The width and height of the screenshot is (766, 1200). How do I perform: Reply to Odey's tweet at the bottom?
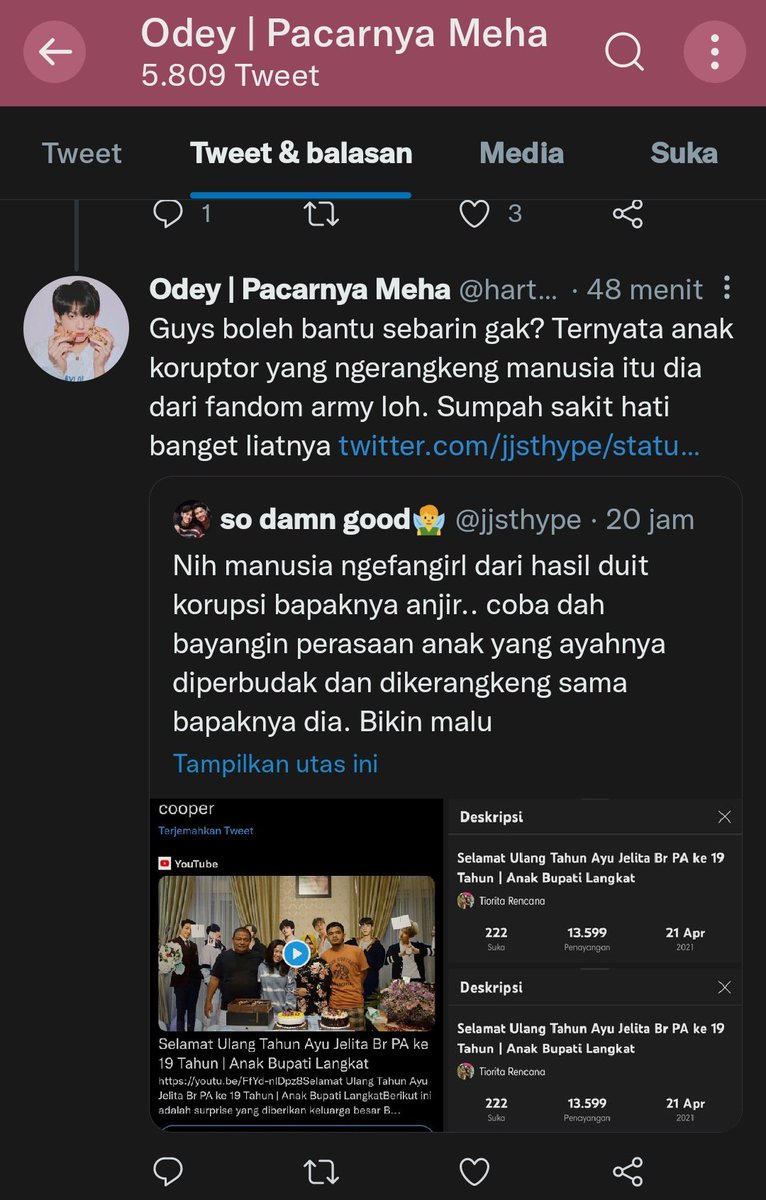pyautogui.click(x=168, y=1171)
